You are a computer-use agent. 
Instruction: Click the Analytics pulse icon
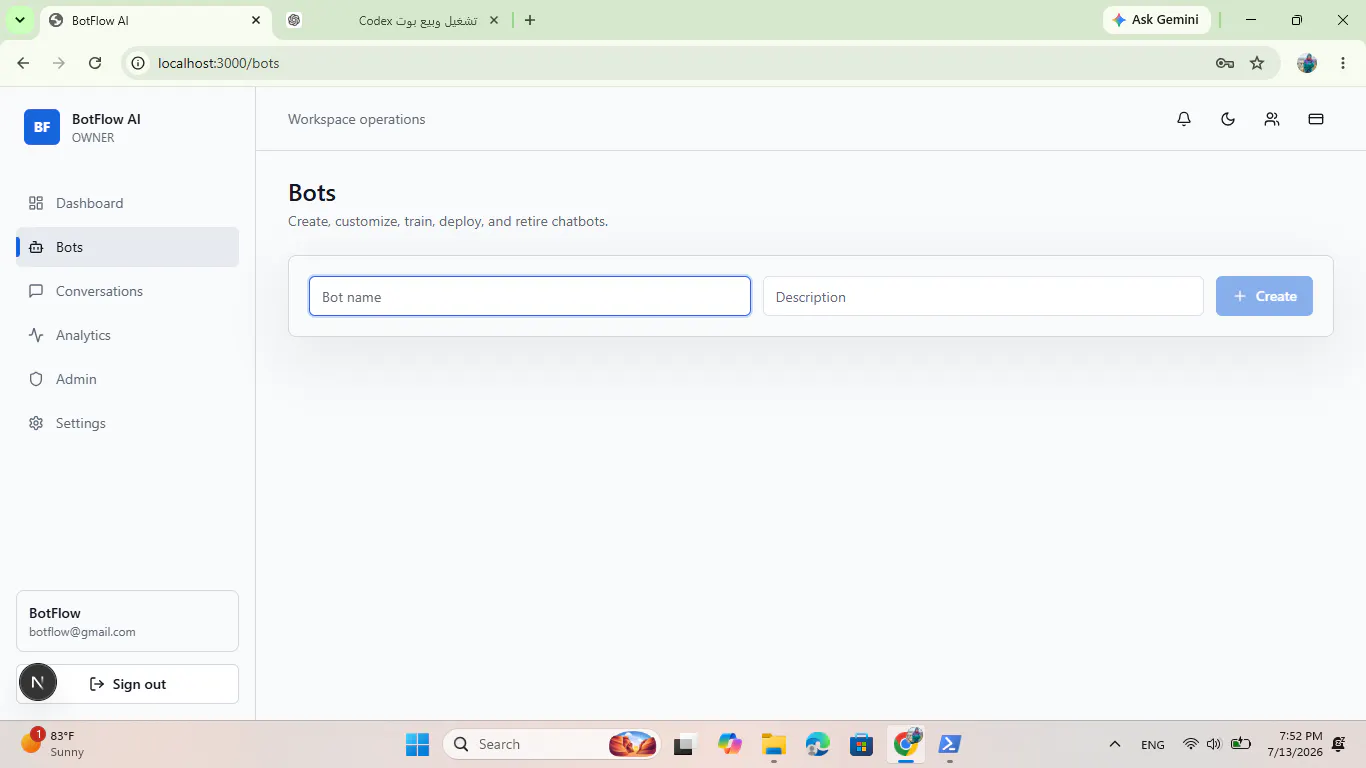(36, 335)
